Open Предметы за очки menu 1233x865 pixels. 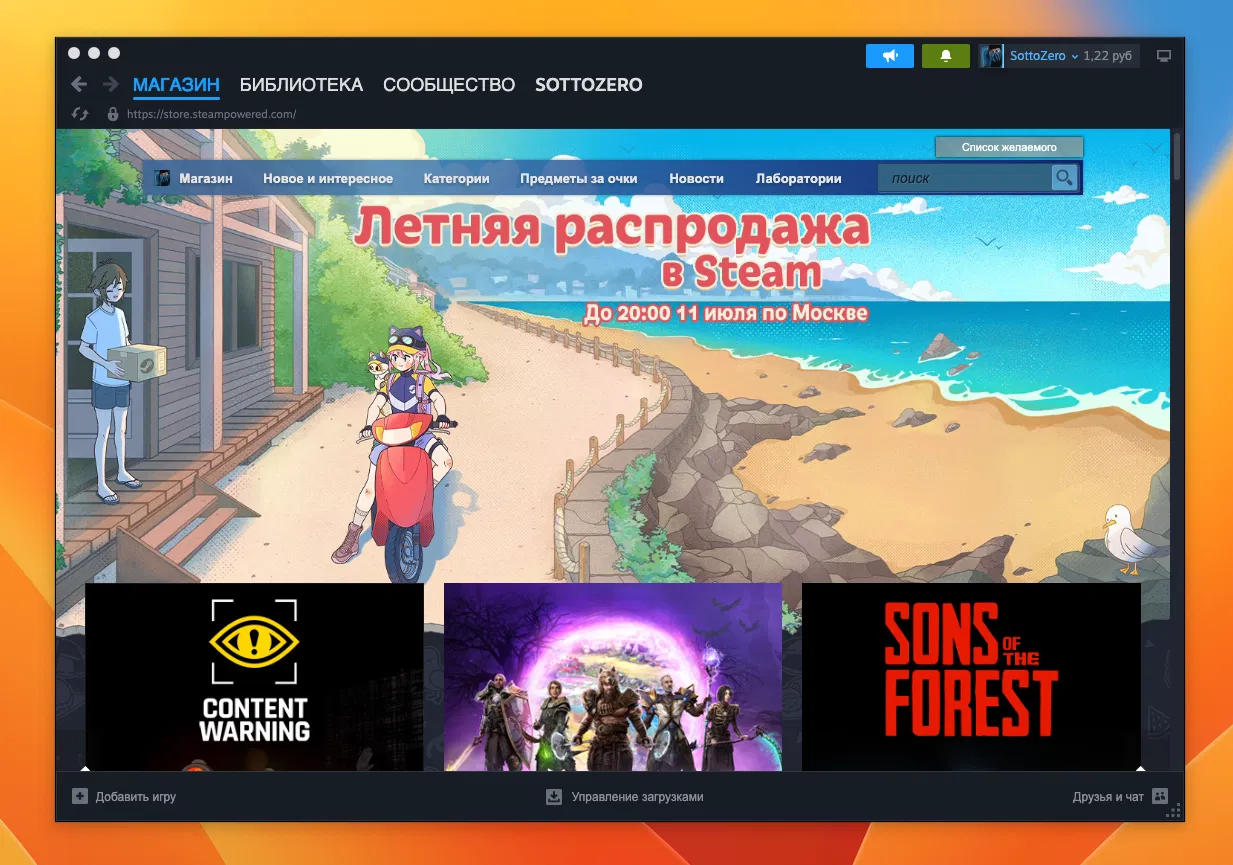point(579,178)
